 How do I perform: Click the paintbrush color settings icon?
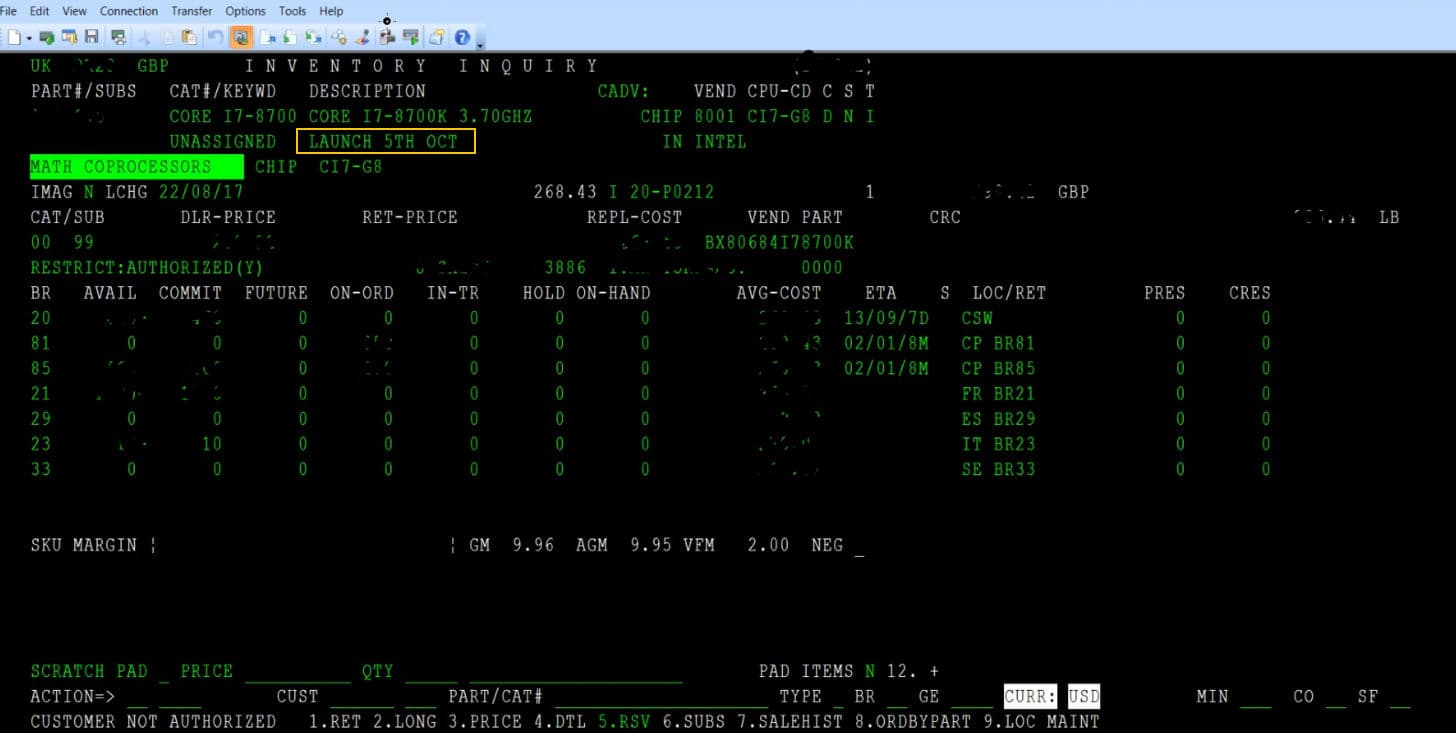point(363,37)
